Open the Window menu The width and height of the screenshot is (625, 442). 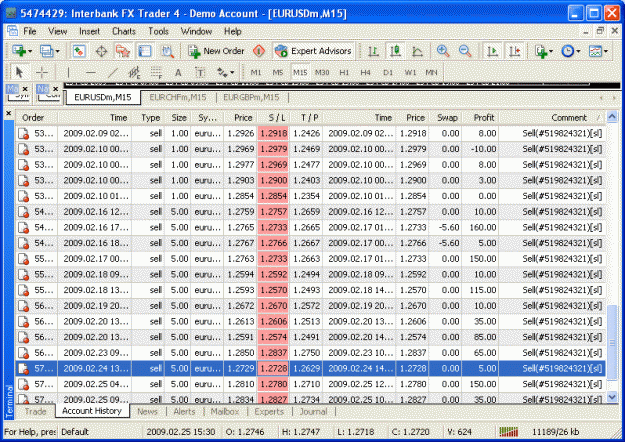pyautogui.click(x=196, y=31)
